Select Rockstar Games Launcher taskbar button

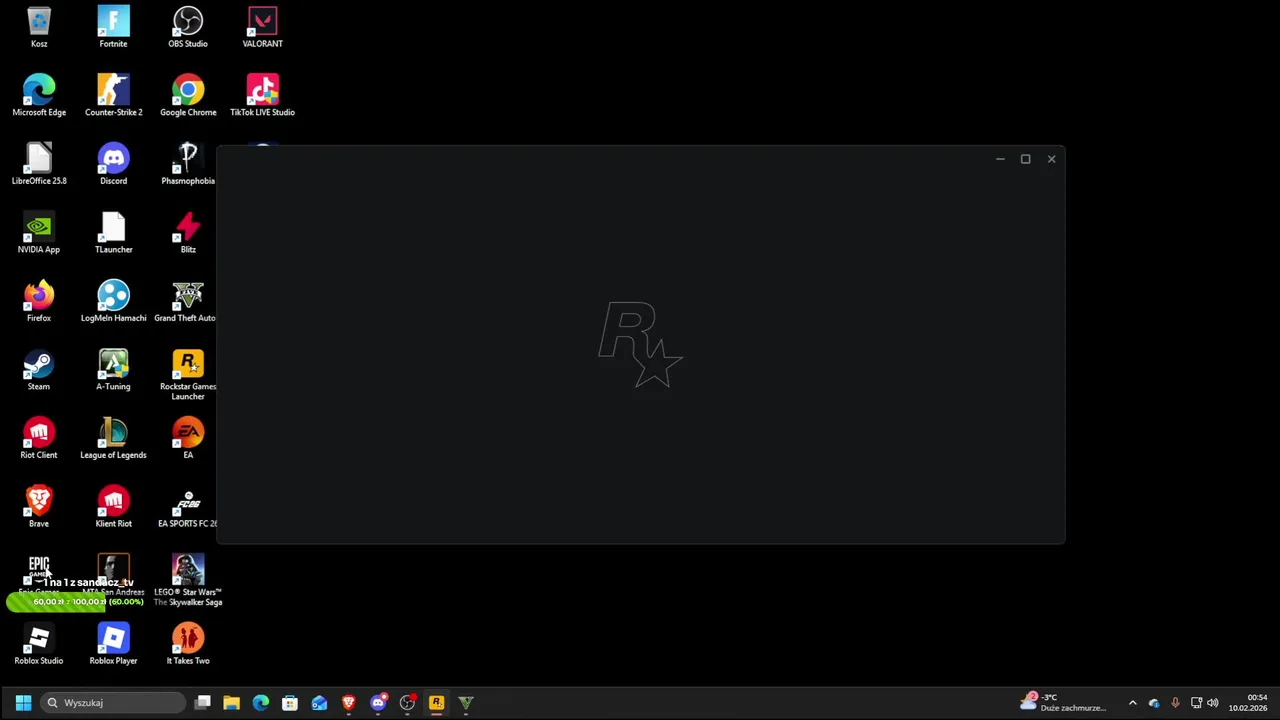coord(436,703)
